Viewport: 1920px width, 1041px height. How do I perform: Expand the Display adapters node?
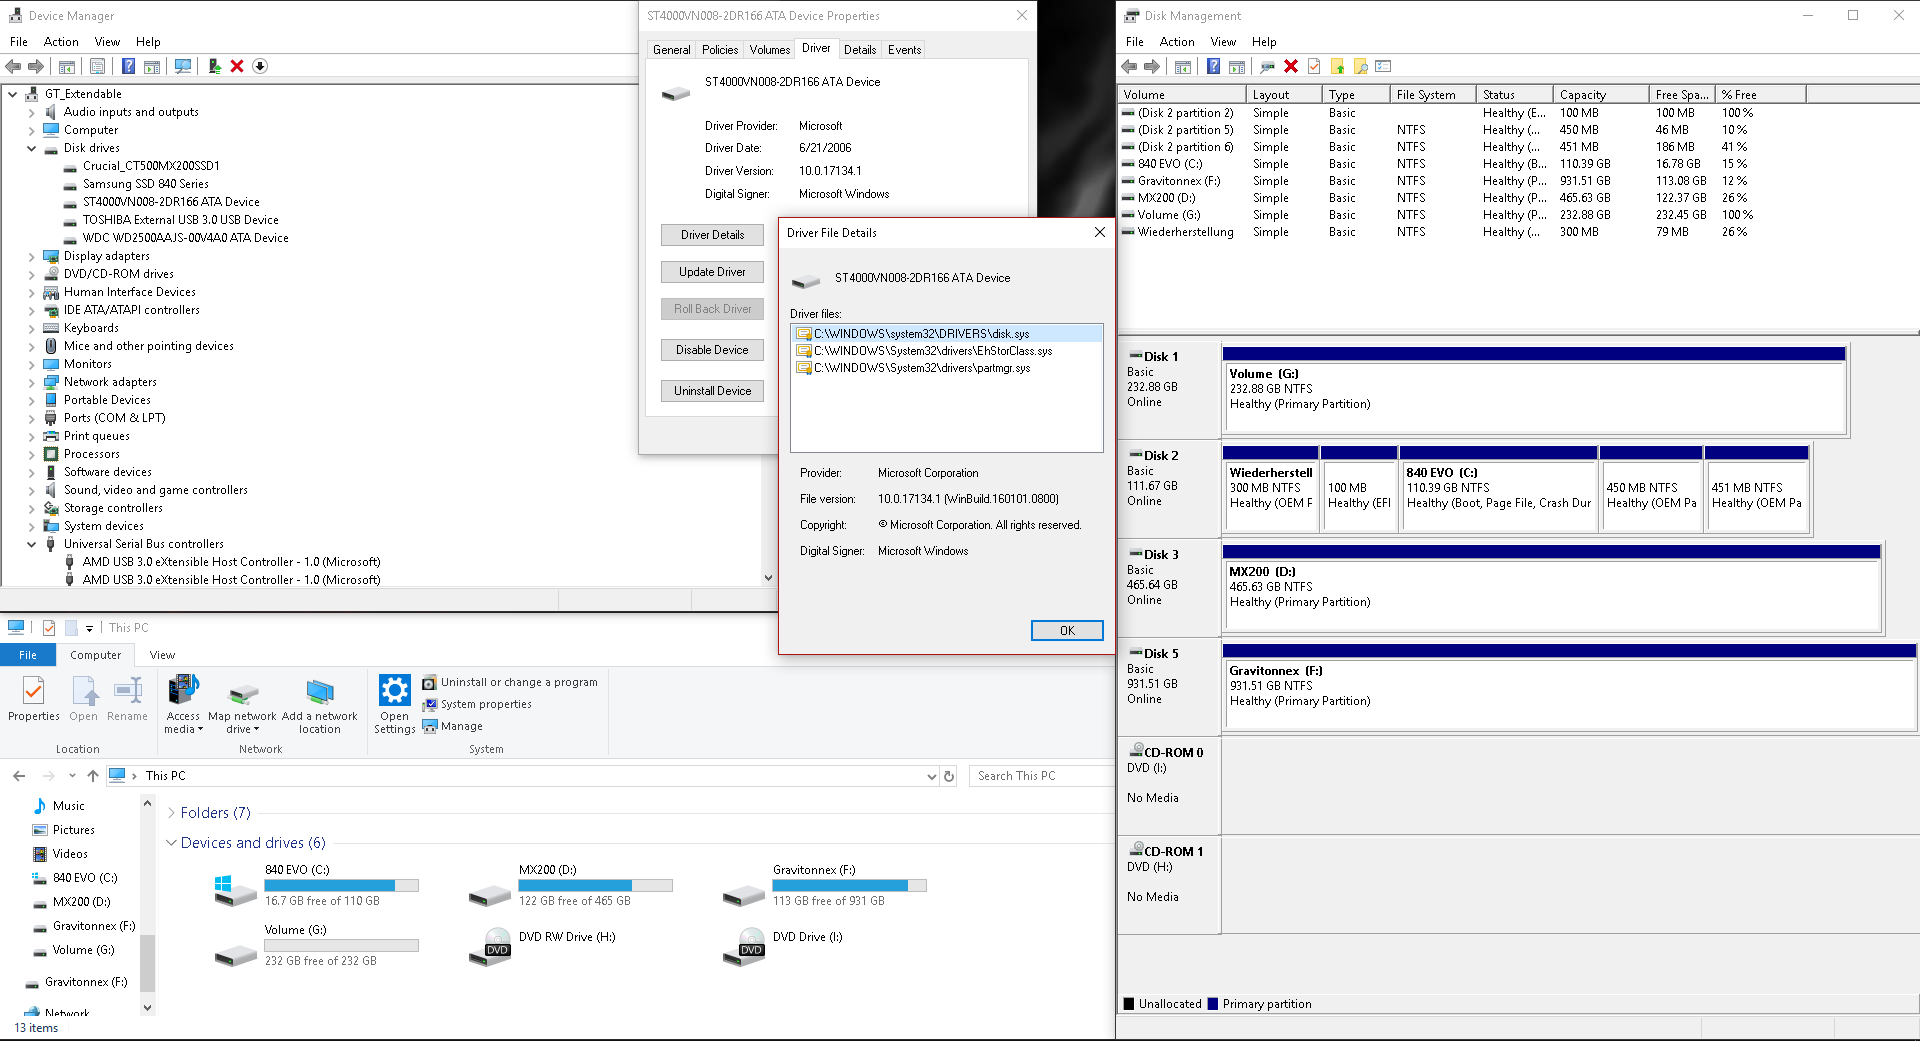pyautogui.click(x=31, y=256)
